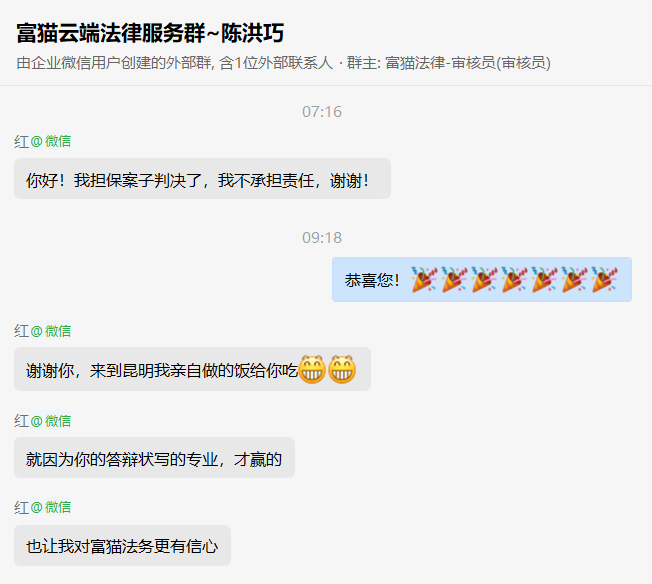Click the middle party popper emoji
Image resolution: width=652 pixels, height=584 pixels.
[514, 279]
